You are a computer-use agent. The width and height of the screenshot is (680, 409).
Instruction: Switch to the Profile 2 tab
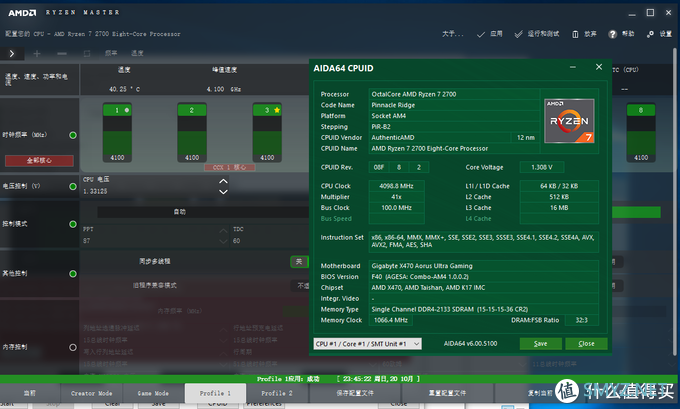click(277, 393)
